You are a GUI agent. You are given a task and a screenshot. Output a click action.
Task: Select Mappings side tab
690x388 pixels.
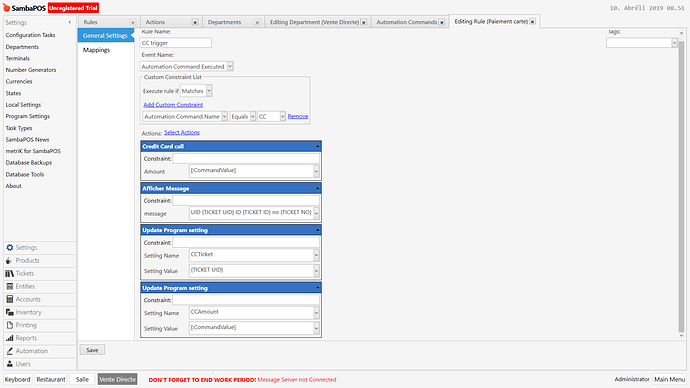click(96, 50)
